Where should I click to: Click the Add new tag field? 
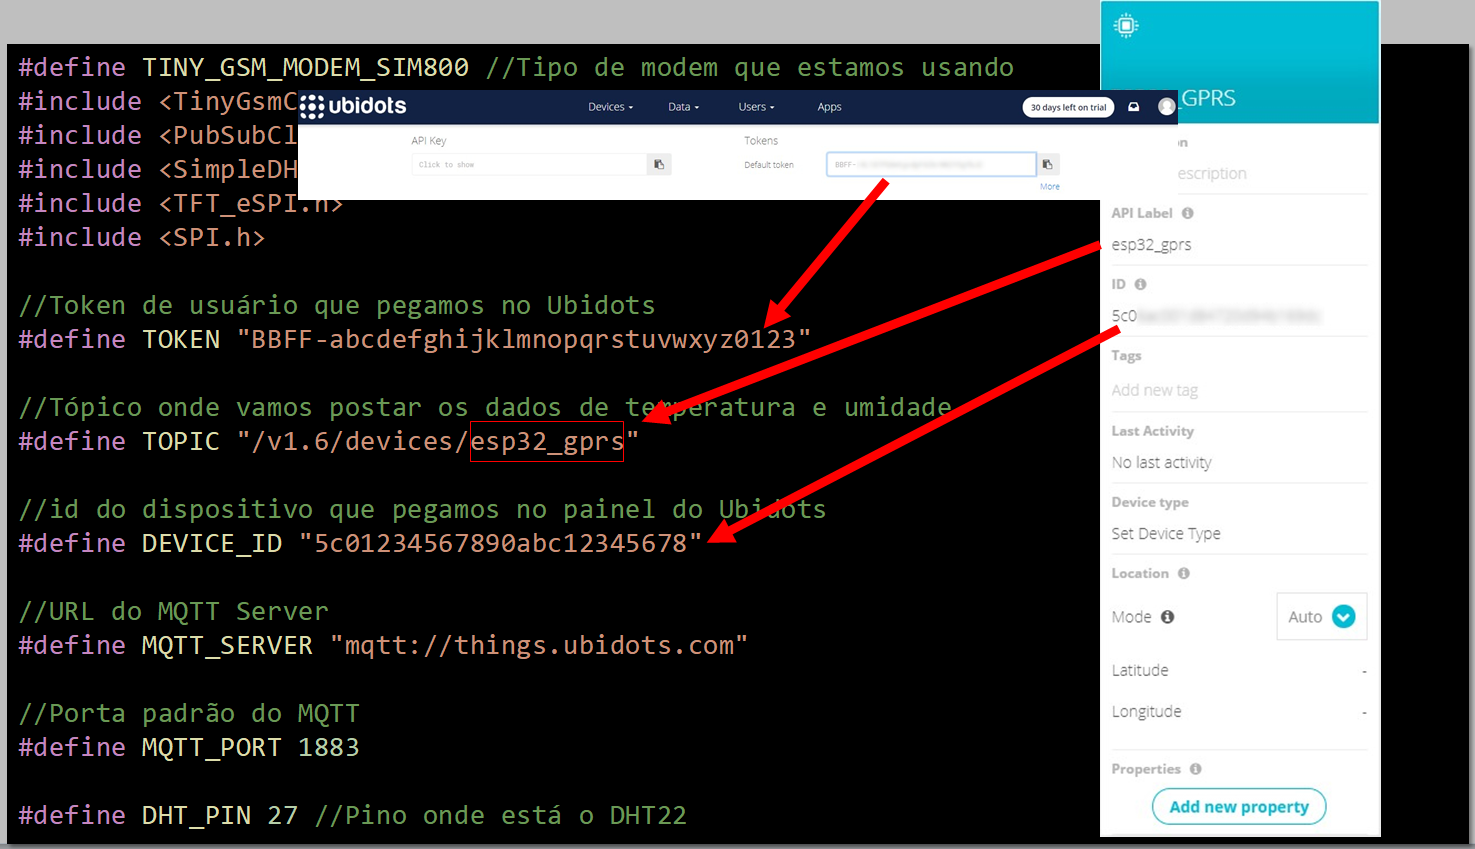click(1155, 389)
